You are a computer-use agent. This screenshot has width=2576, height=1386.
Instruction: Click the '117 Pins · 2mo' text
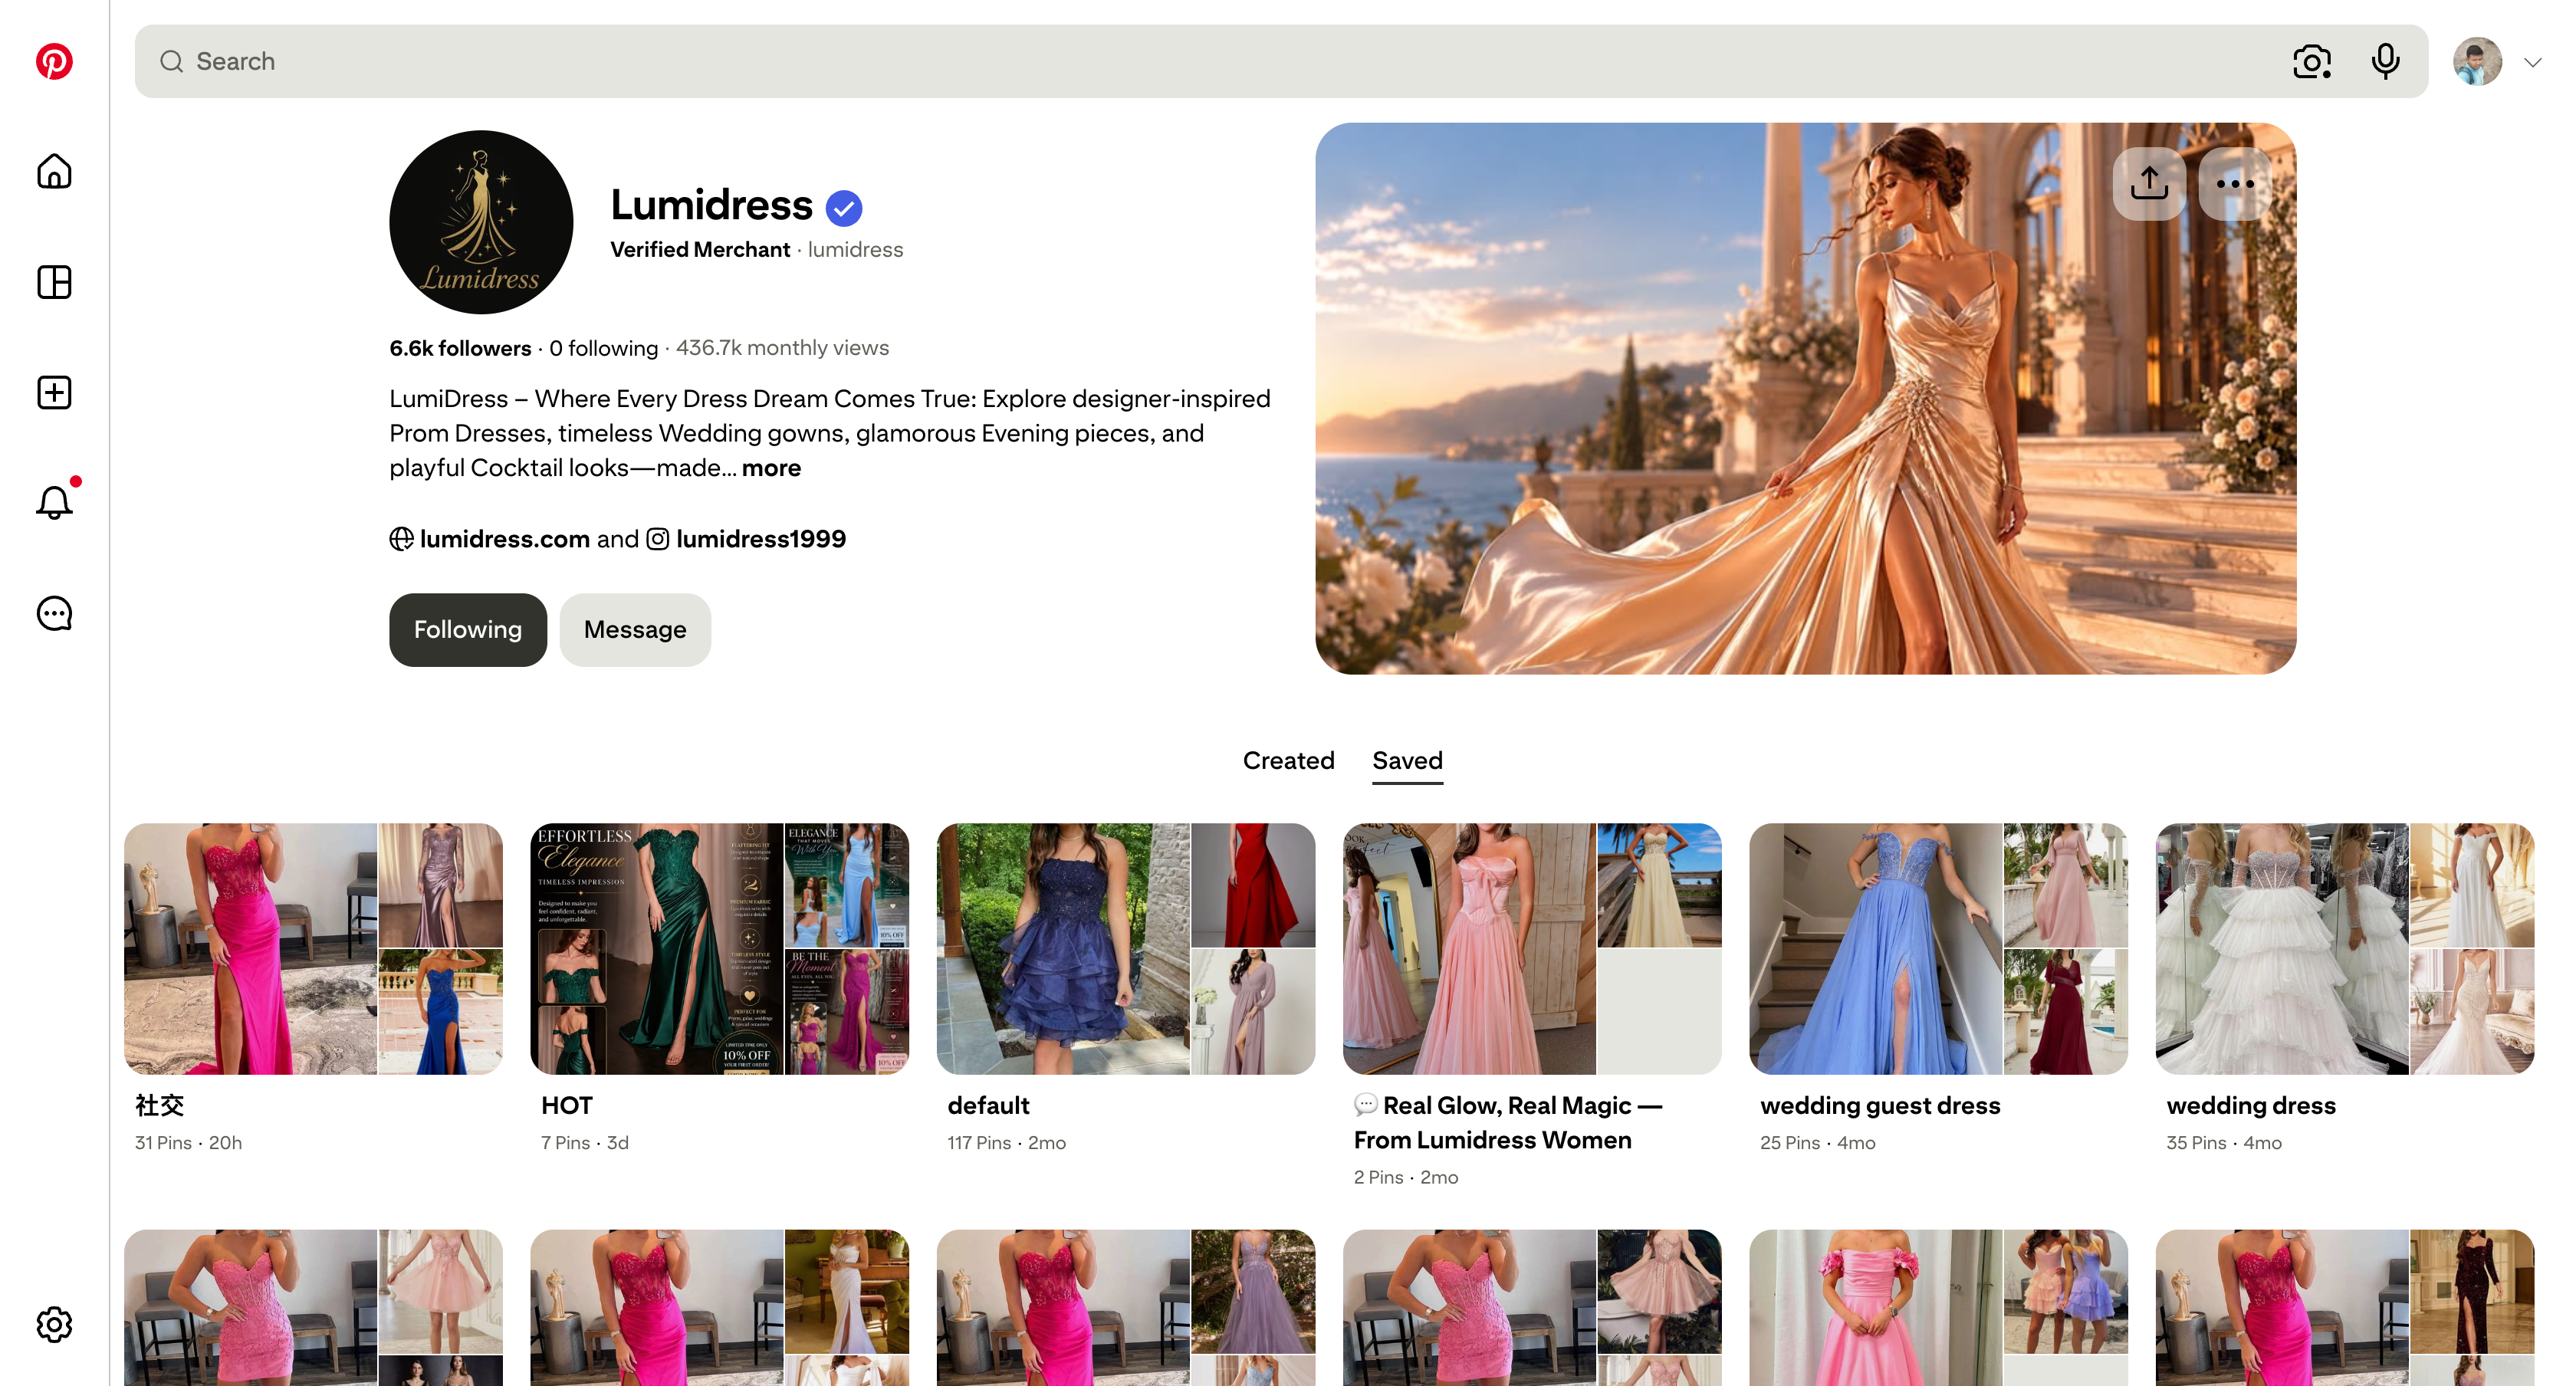[x=1007, y=1143]
